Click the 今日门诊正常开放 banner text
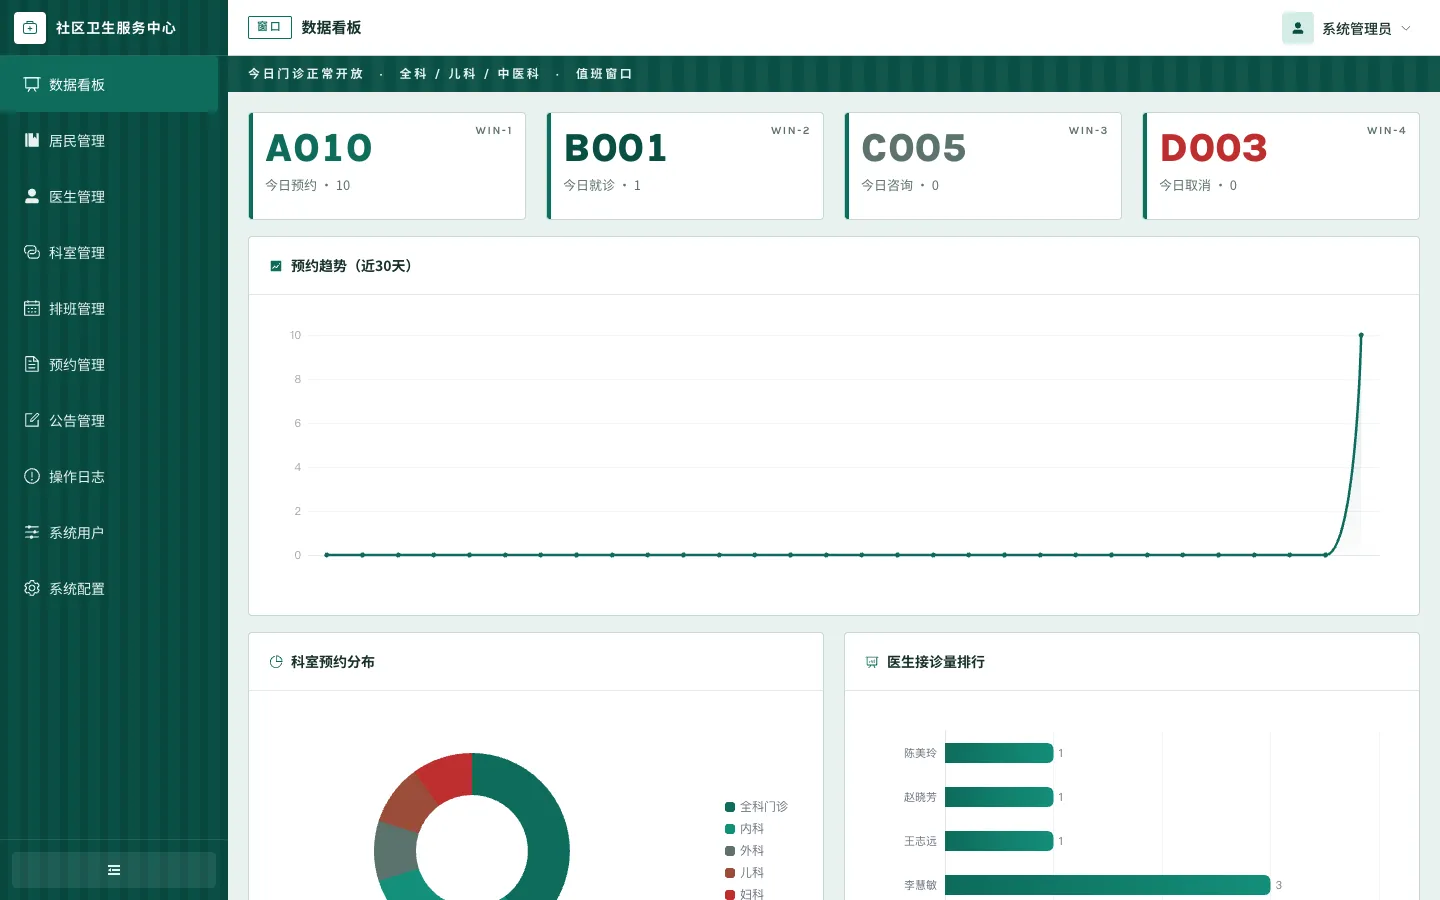The width and height of the screenshot is (1440, 900). pos(305,74)
